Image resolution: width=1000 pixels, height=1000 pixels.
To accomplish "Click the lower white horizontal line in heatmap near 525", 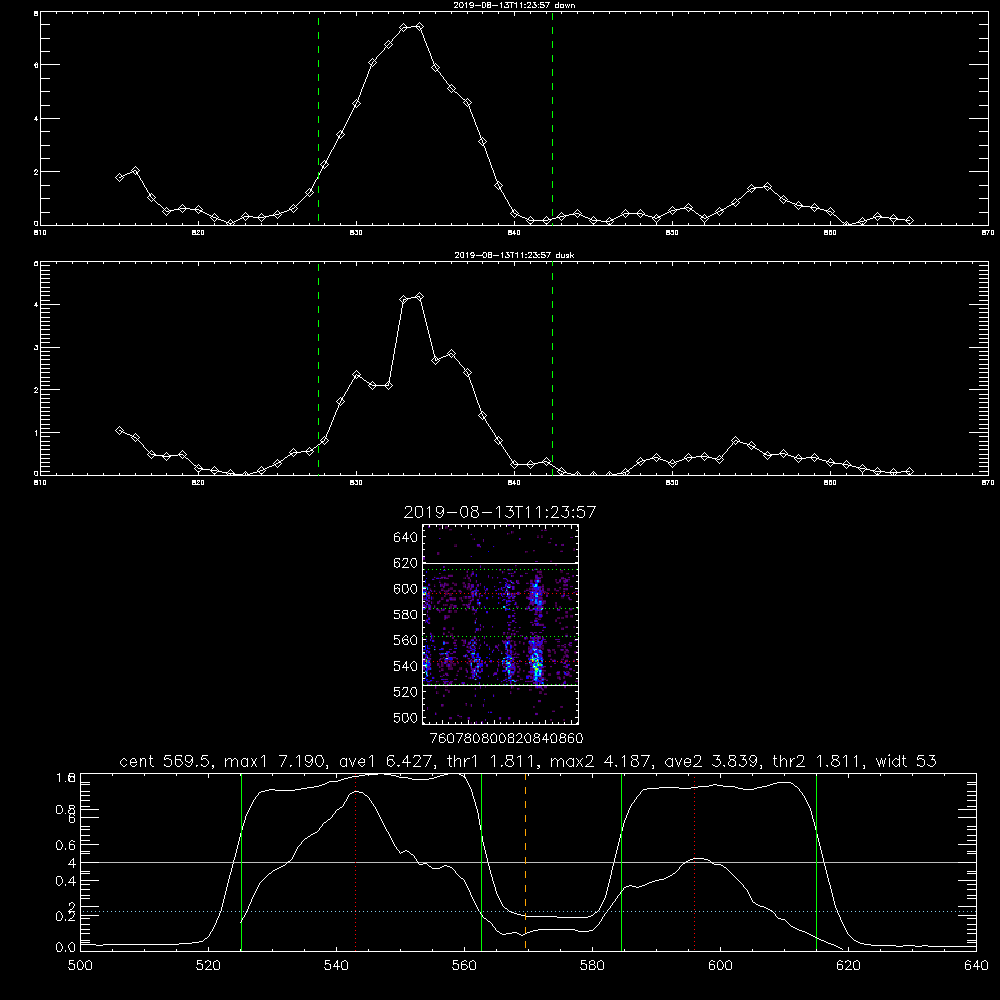I will coord(501,686).
